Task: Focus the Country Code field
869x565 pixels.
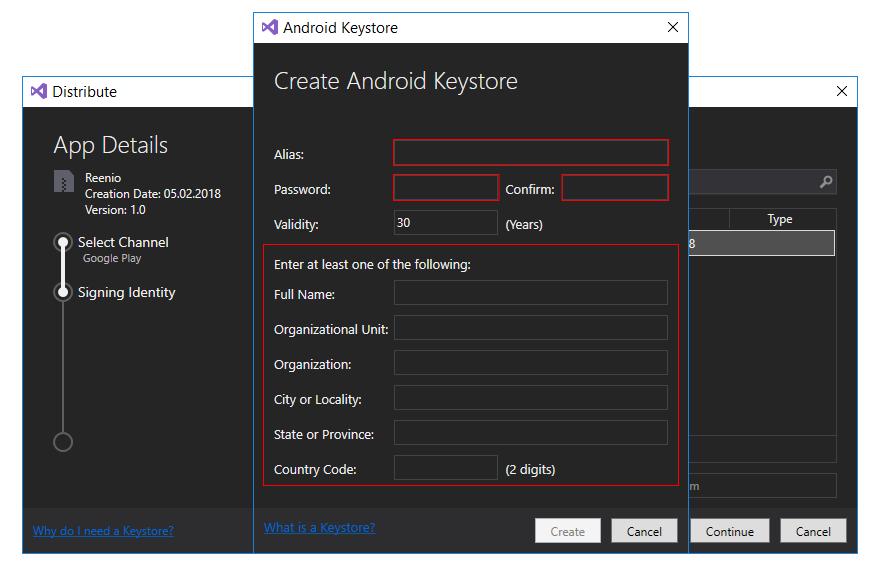Action: coord(446,467)
